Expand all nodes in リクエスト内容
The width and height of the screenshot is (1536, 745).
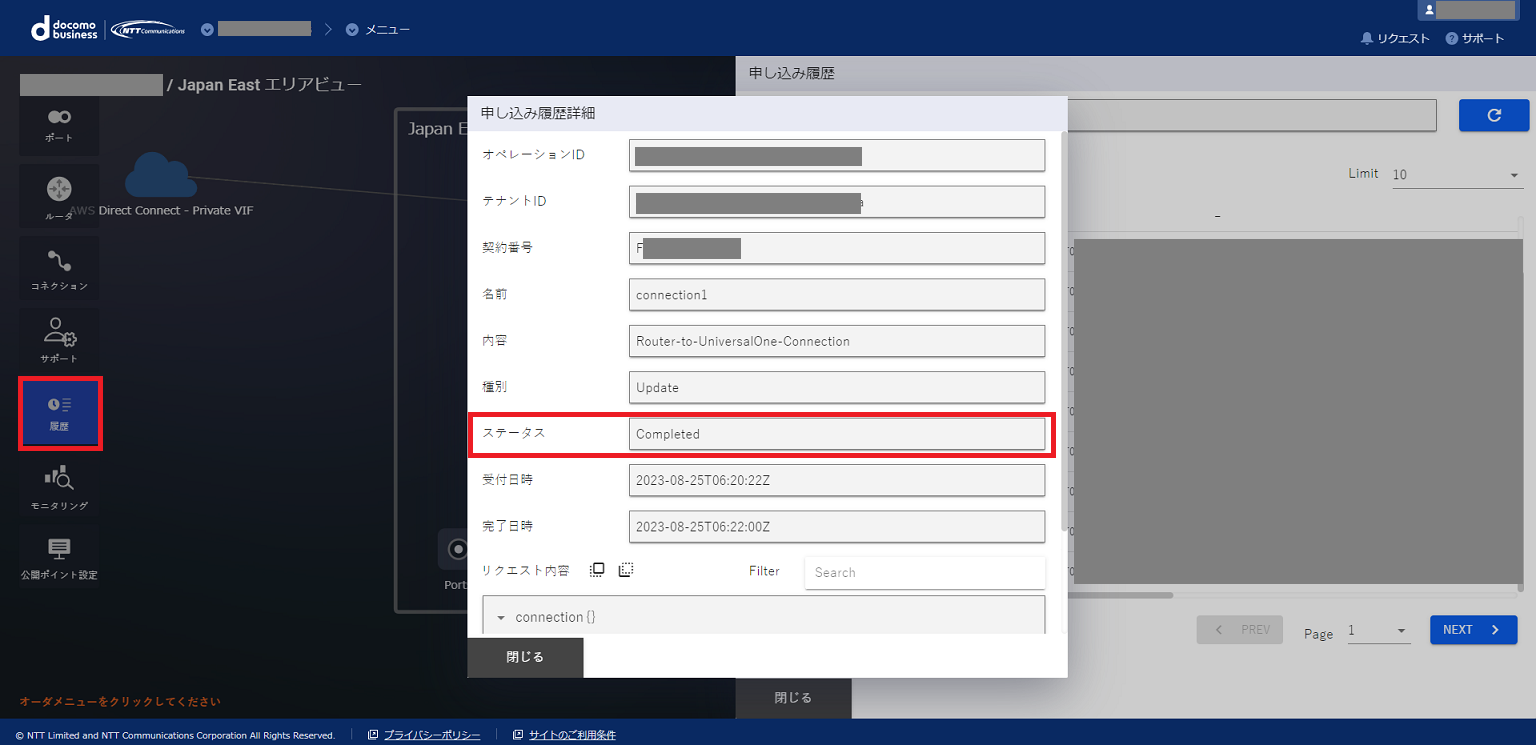(x=597, y=570)
